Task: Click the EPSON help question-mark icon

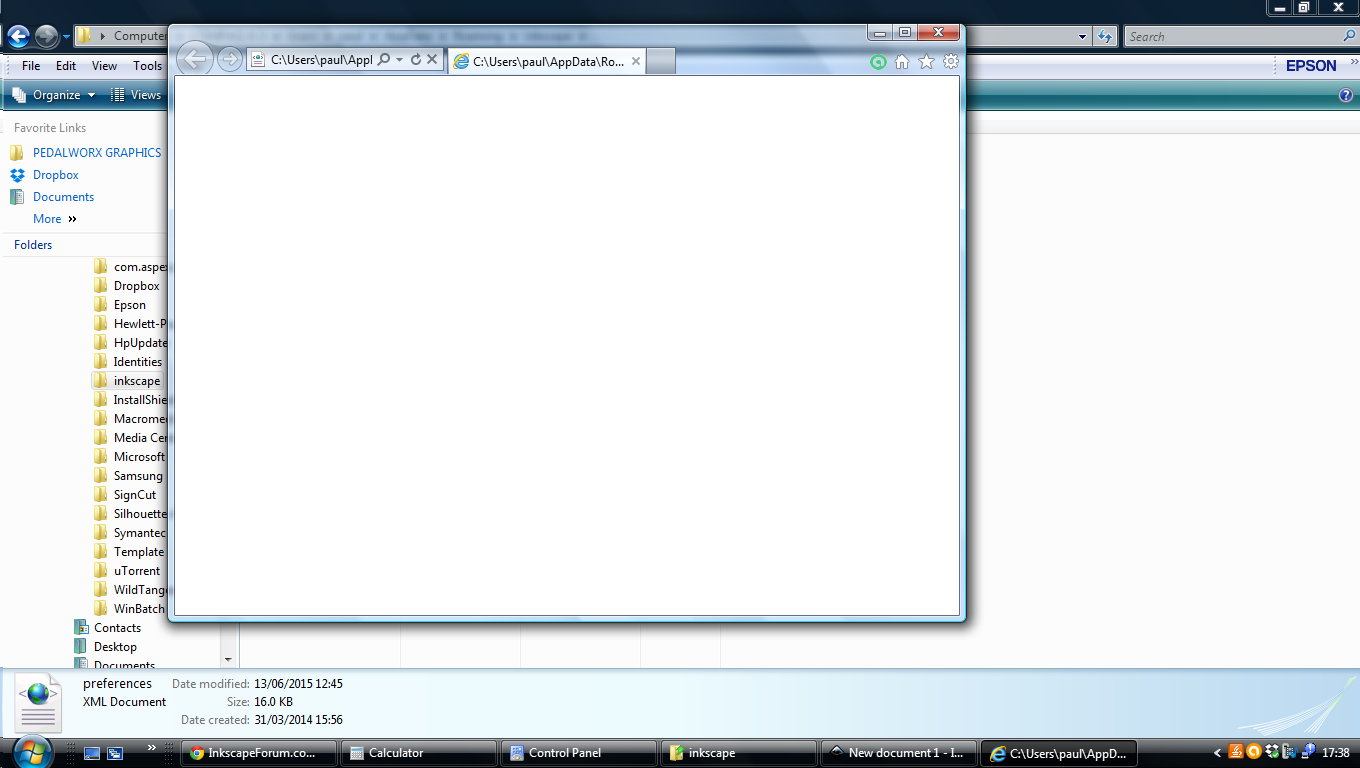Action: click(1344, 97)
